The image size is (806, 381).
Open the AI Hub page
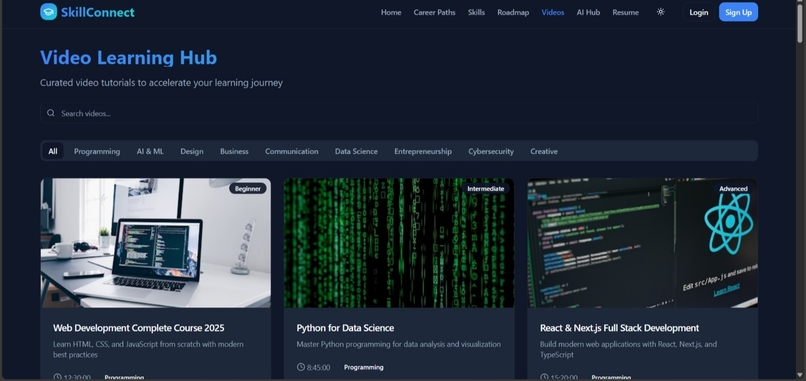[588, 12]
